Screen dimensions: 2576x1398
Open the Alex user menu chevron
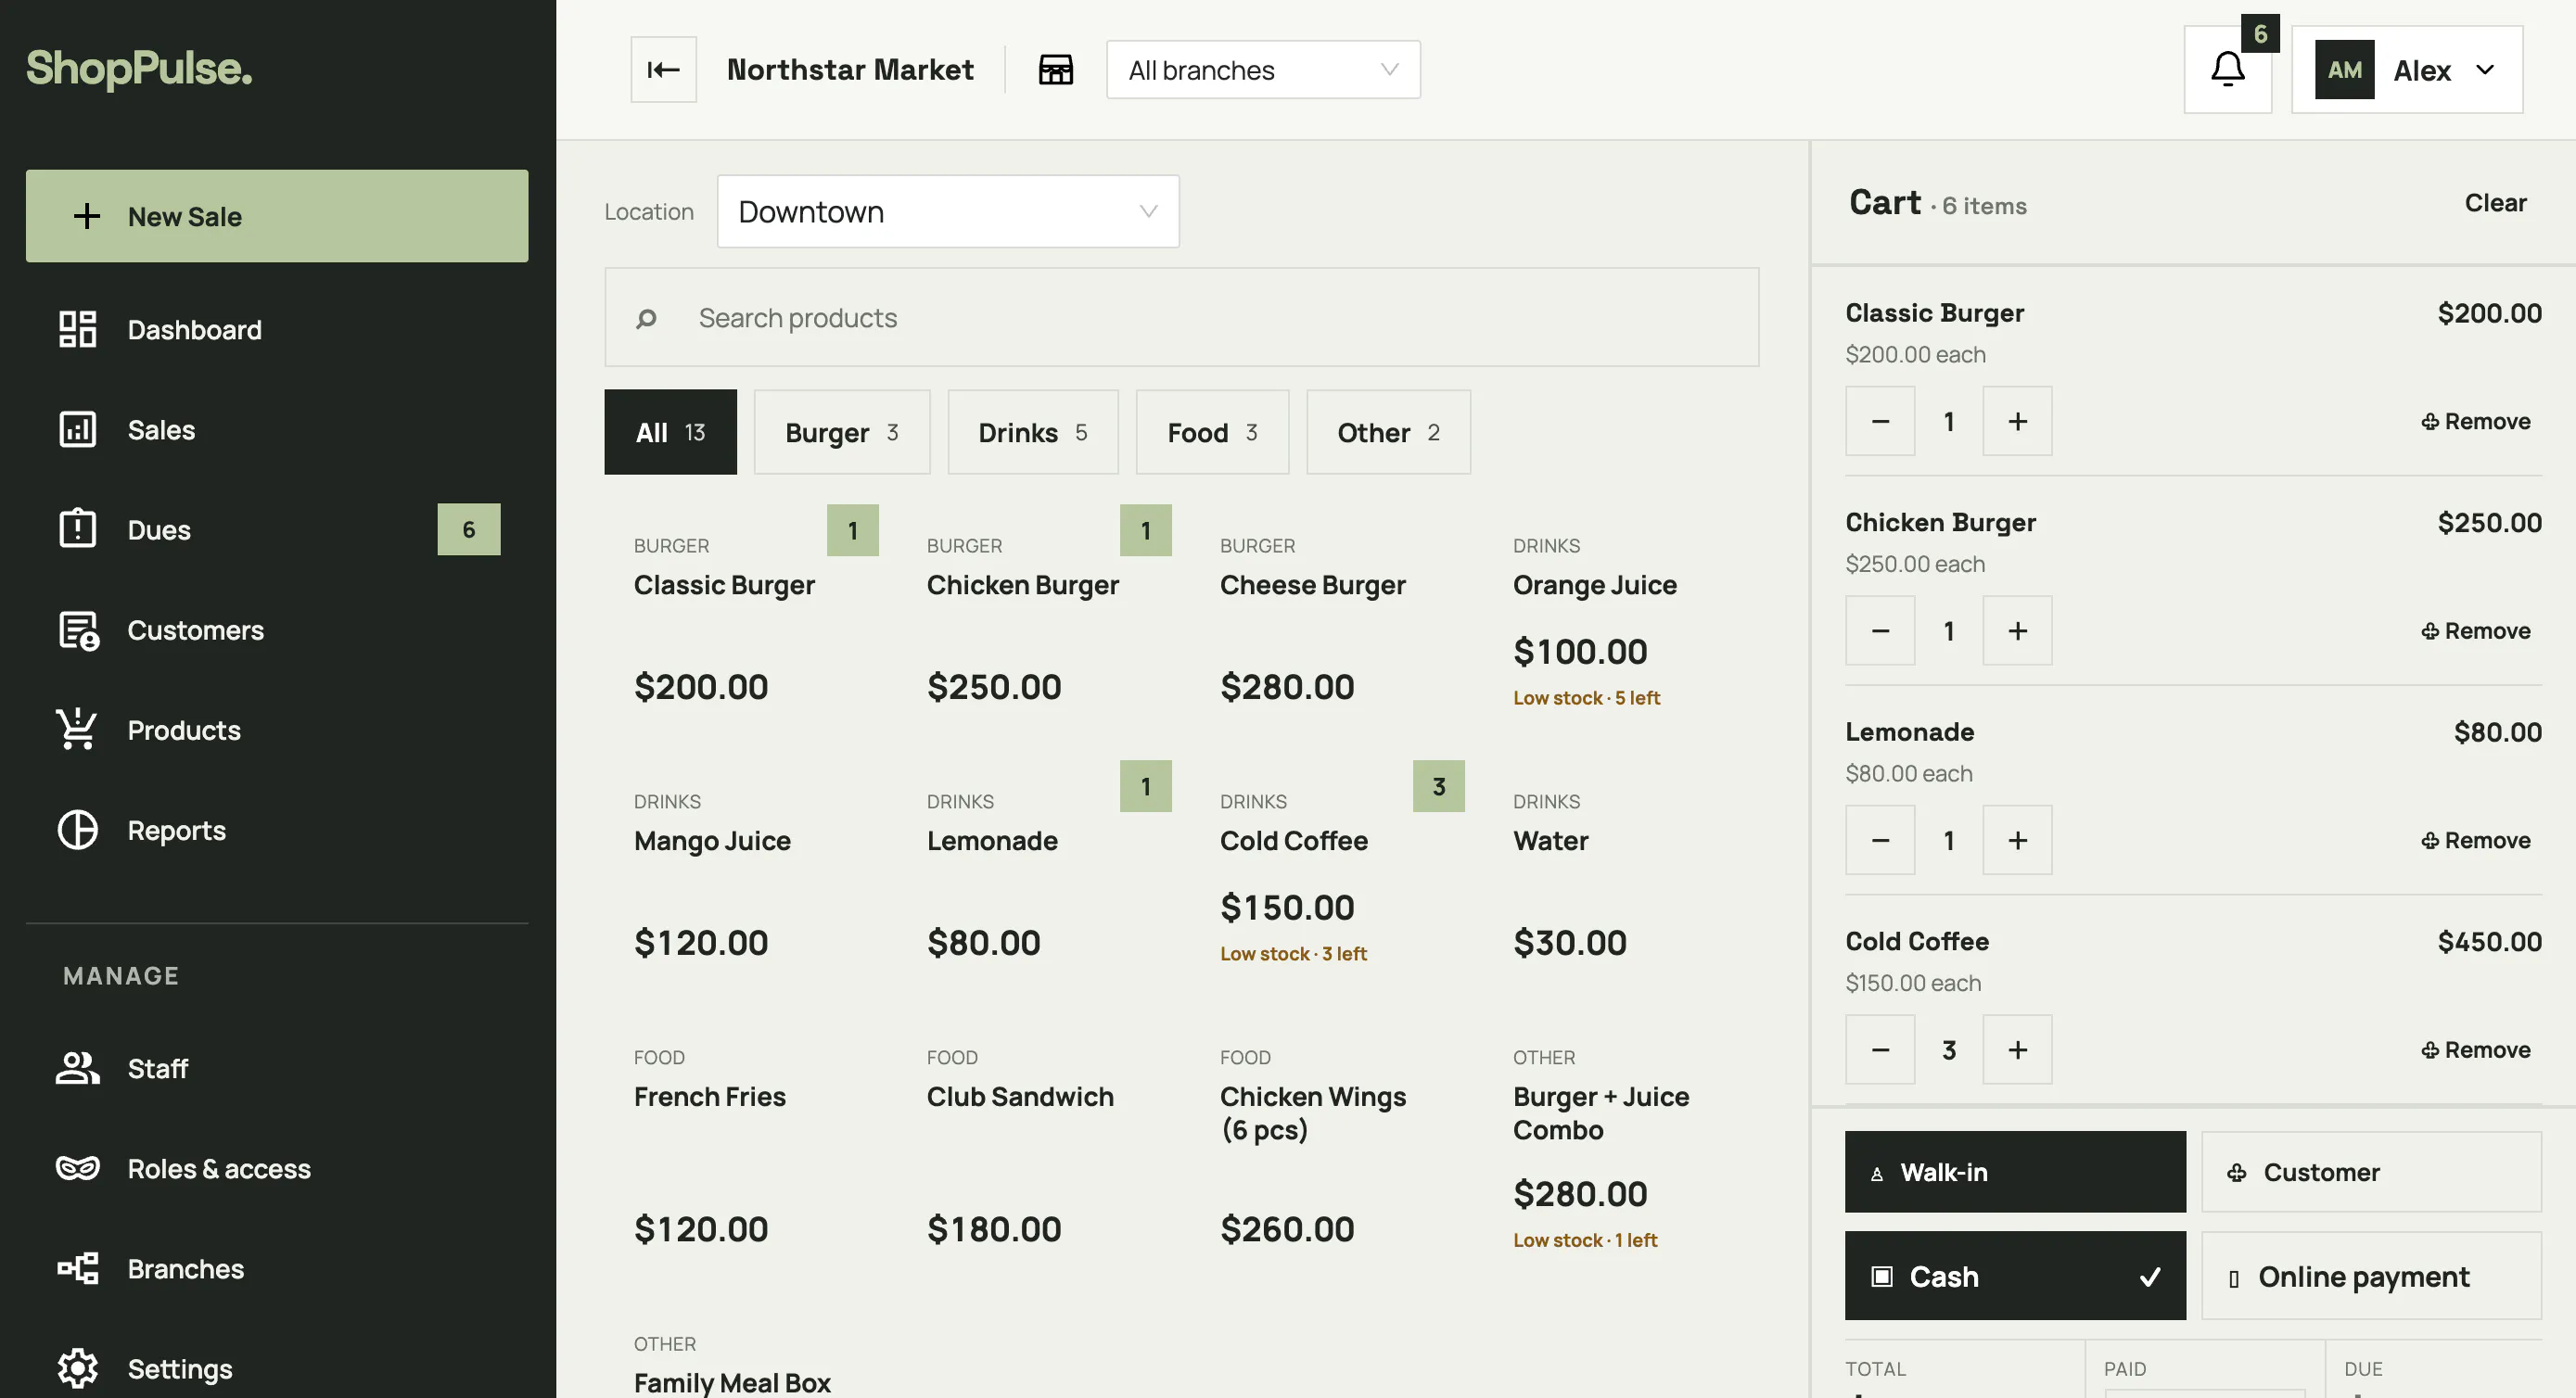(2484, 69)
